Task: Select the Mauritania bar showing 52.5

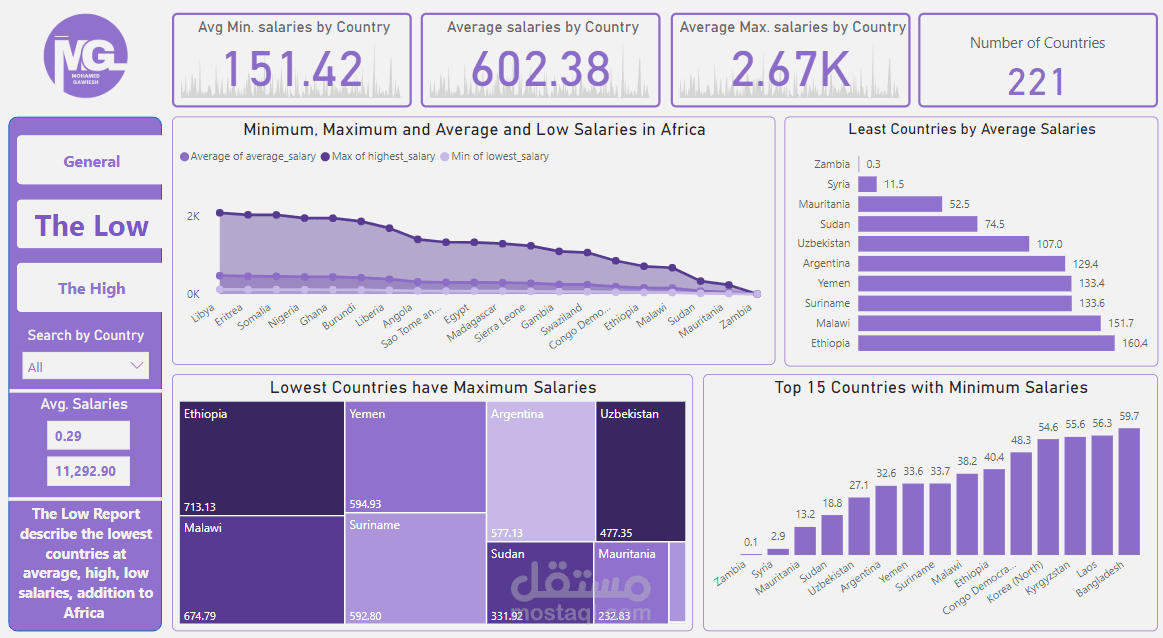Action: pyautogui.click(x=900, y=204)
